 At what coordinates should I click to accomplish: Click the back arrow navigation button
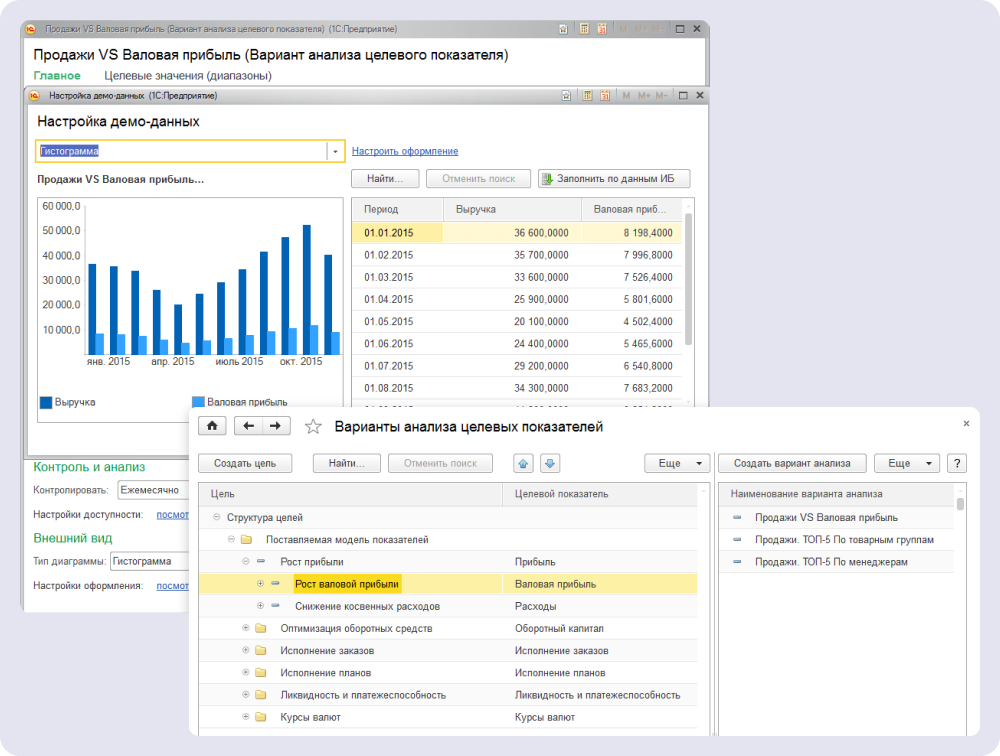click(x=248, y=426)
